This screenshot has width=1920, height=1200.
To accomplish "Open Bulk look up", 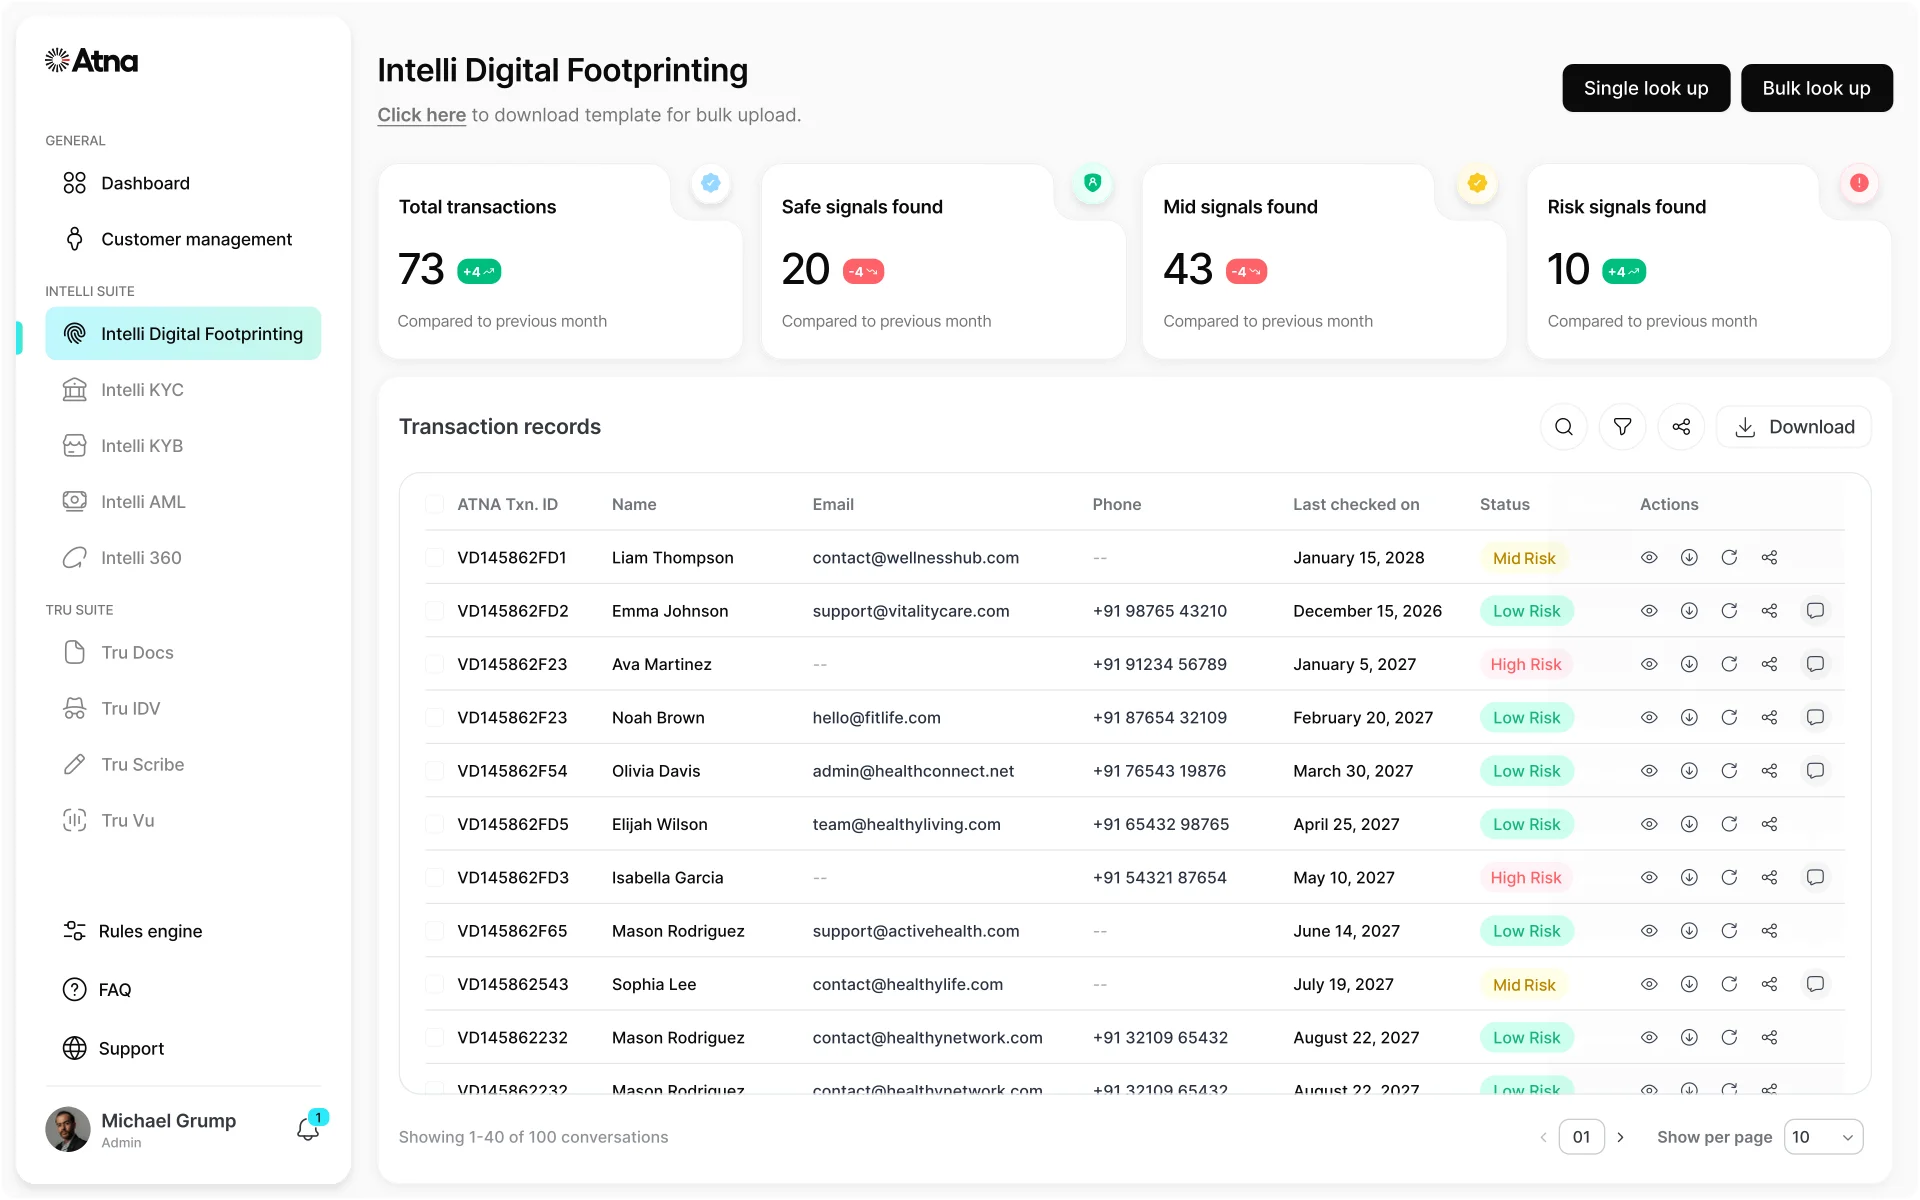I will tap(1816, 88).
